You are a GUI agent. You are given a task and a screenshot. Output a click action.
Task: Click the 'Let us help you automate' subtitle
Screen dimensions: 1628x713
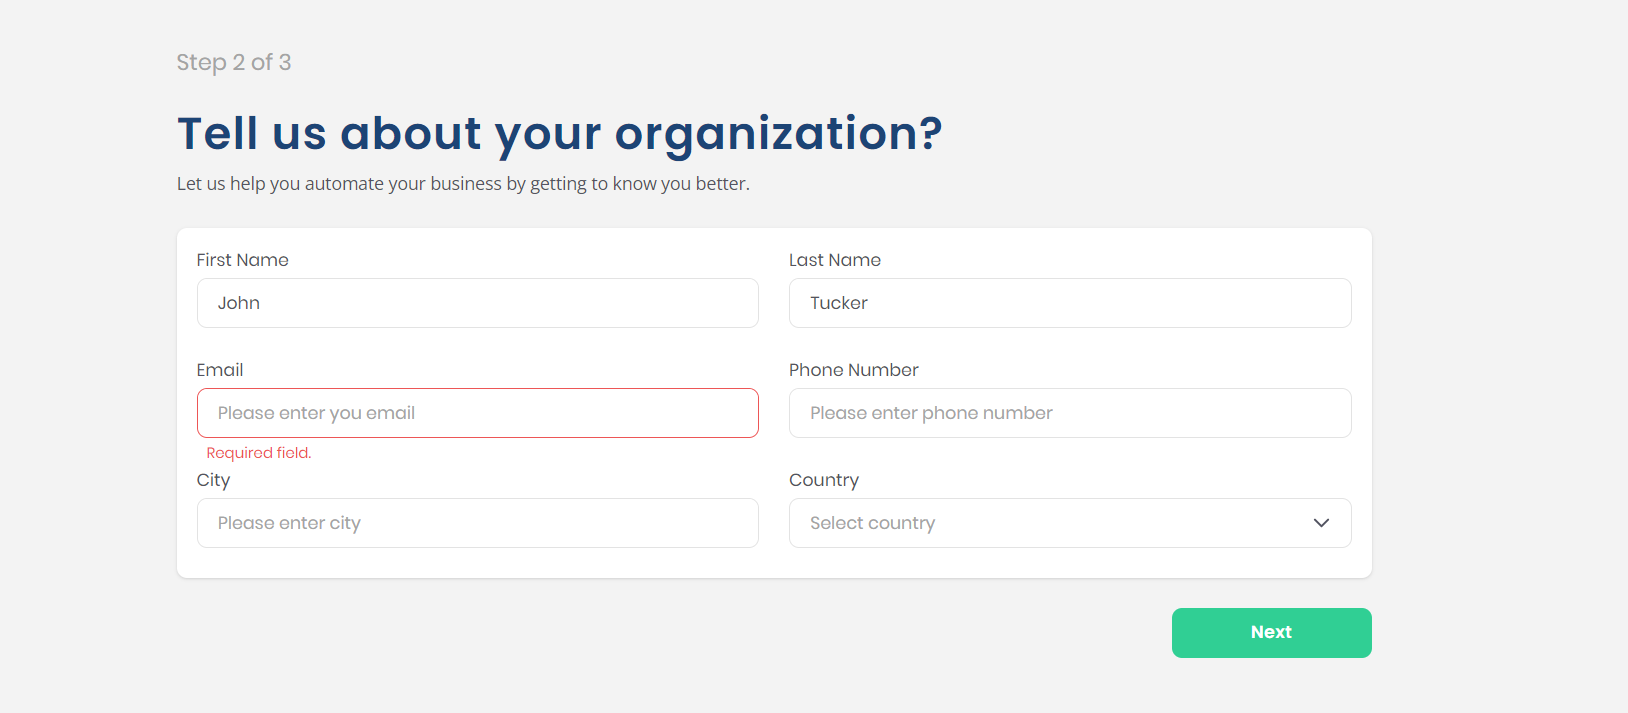(x=463, y=184)
